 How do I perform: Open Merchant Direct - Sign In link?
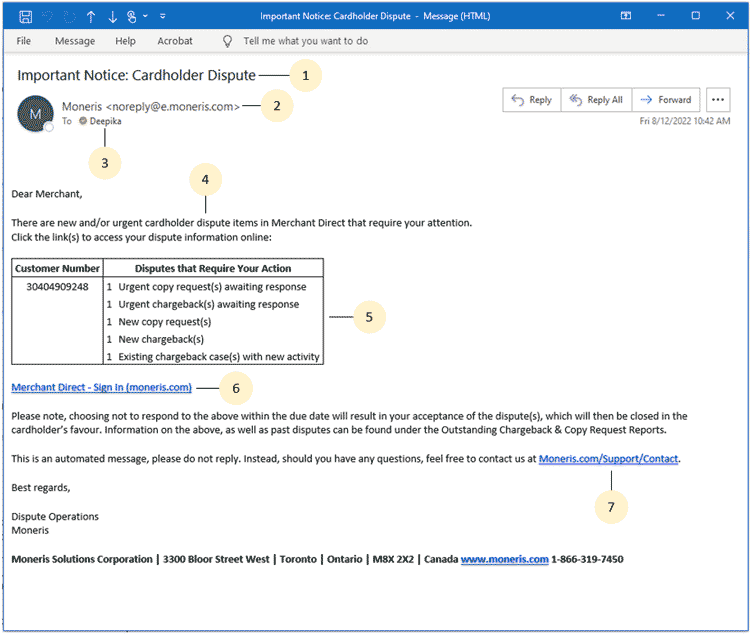(x=101, y=387)
